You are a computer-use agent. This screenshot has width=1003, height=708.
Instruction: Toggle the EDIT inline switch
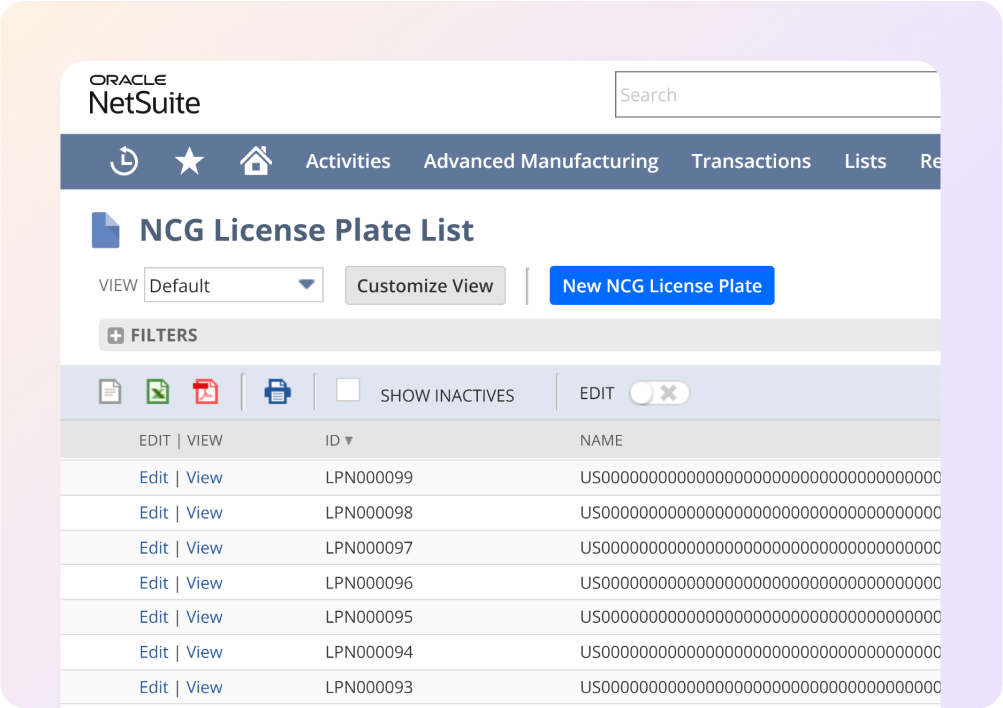tap(659, 393)
